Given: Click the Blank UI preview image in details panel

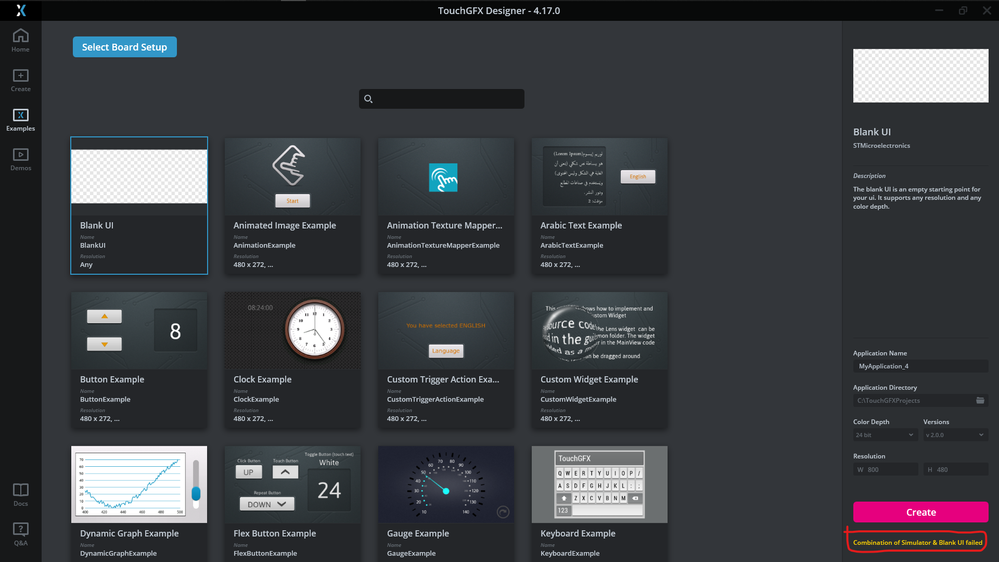Looking at the screenshot, I should [x=921, y=76].
